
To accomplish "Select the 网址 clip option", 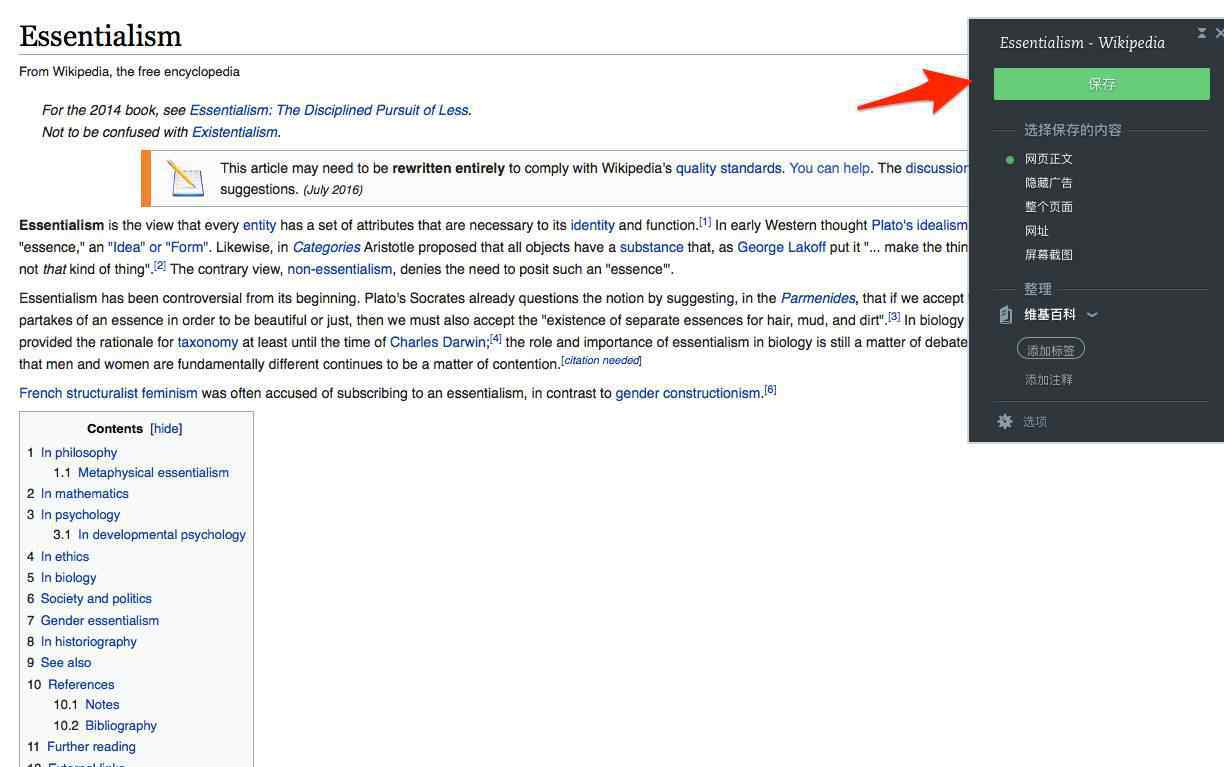I will (1036, 231).
